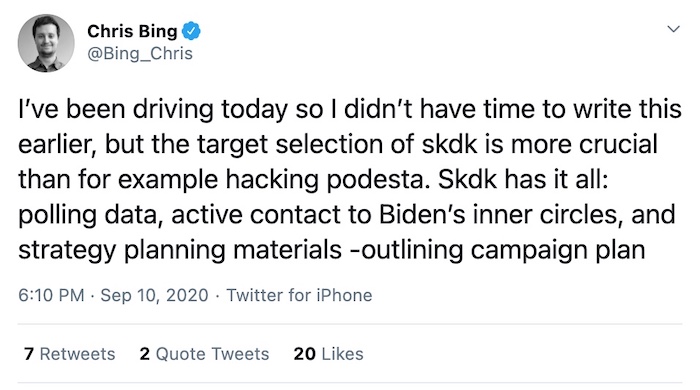This screenshot has height=390, width=700.
Task: Open the Chris Bing display name link
Action: tap(132, 31)
